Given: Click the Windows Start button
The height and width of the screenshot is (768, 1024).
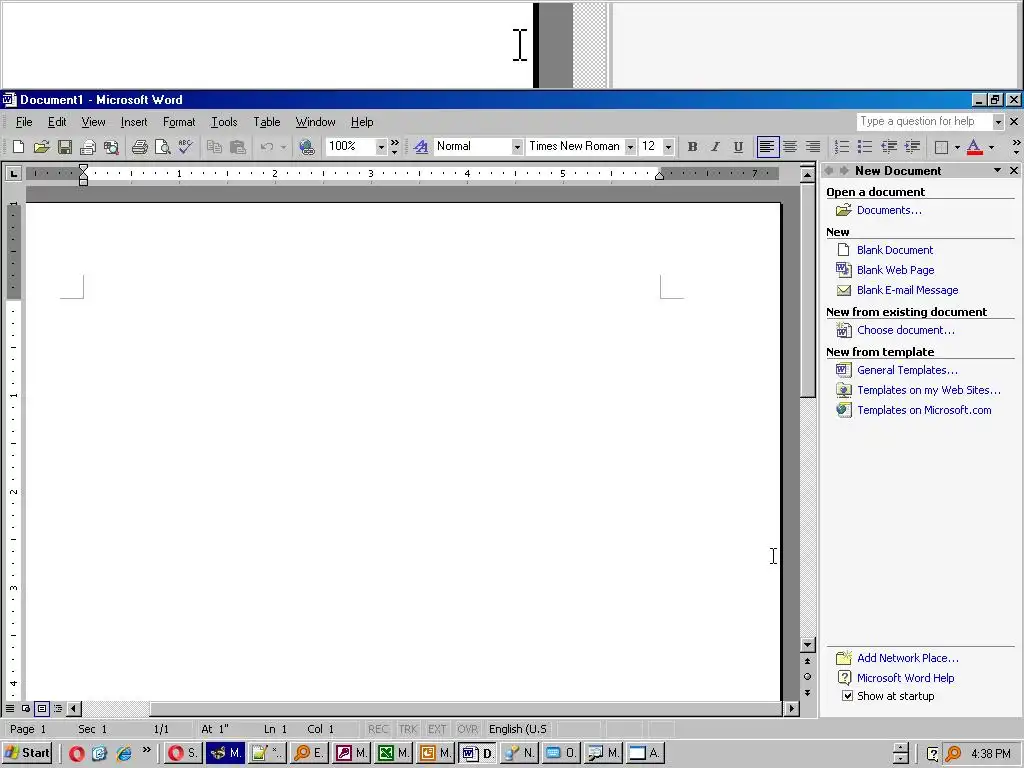Looking at the screenshot, I should tap(27, 753).
